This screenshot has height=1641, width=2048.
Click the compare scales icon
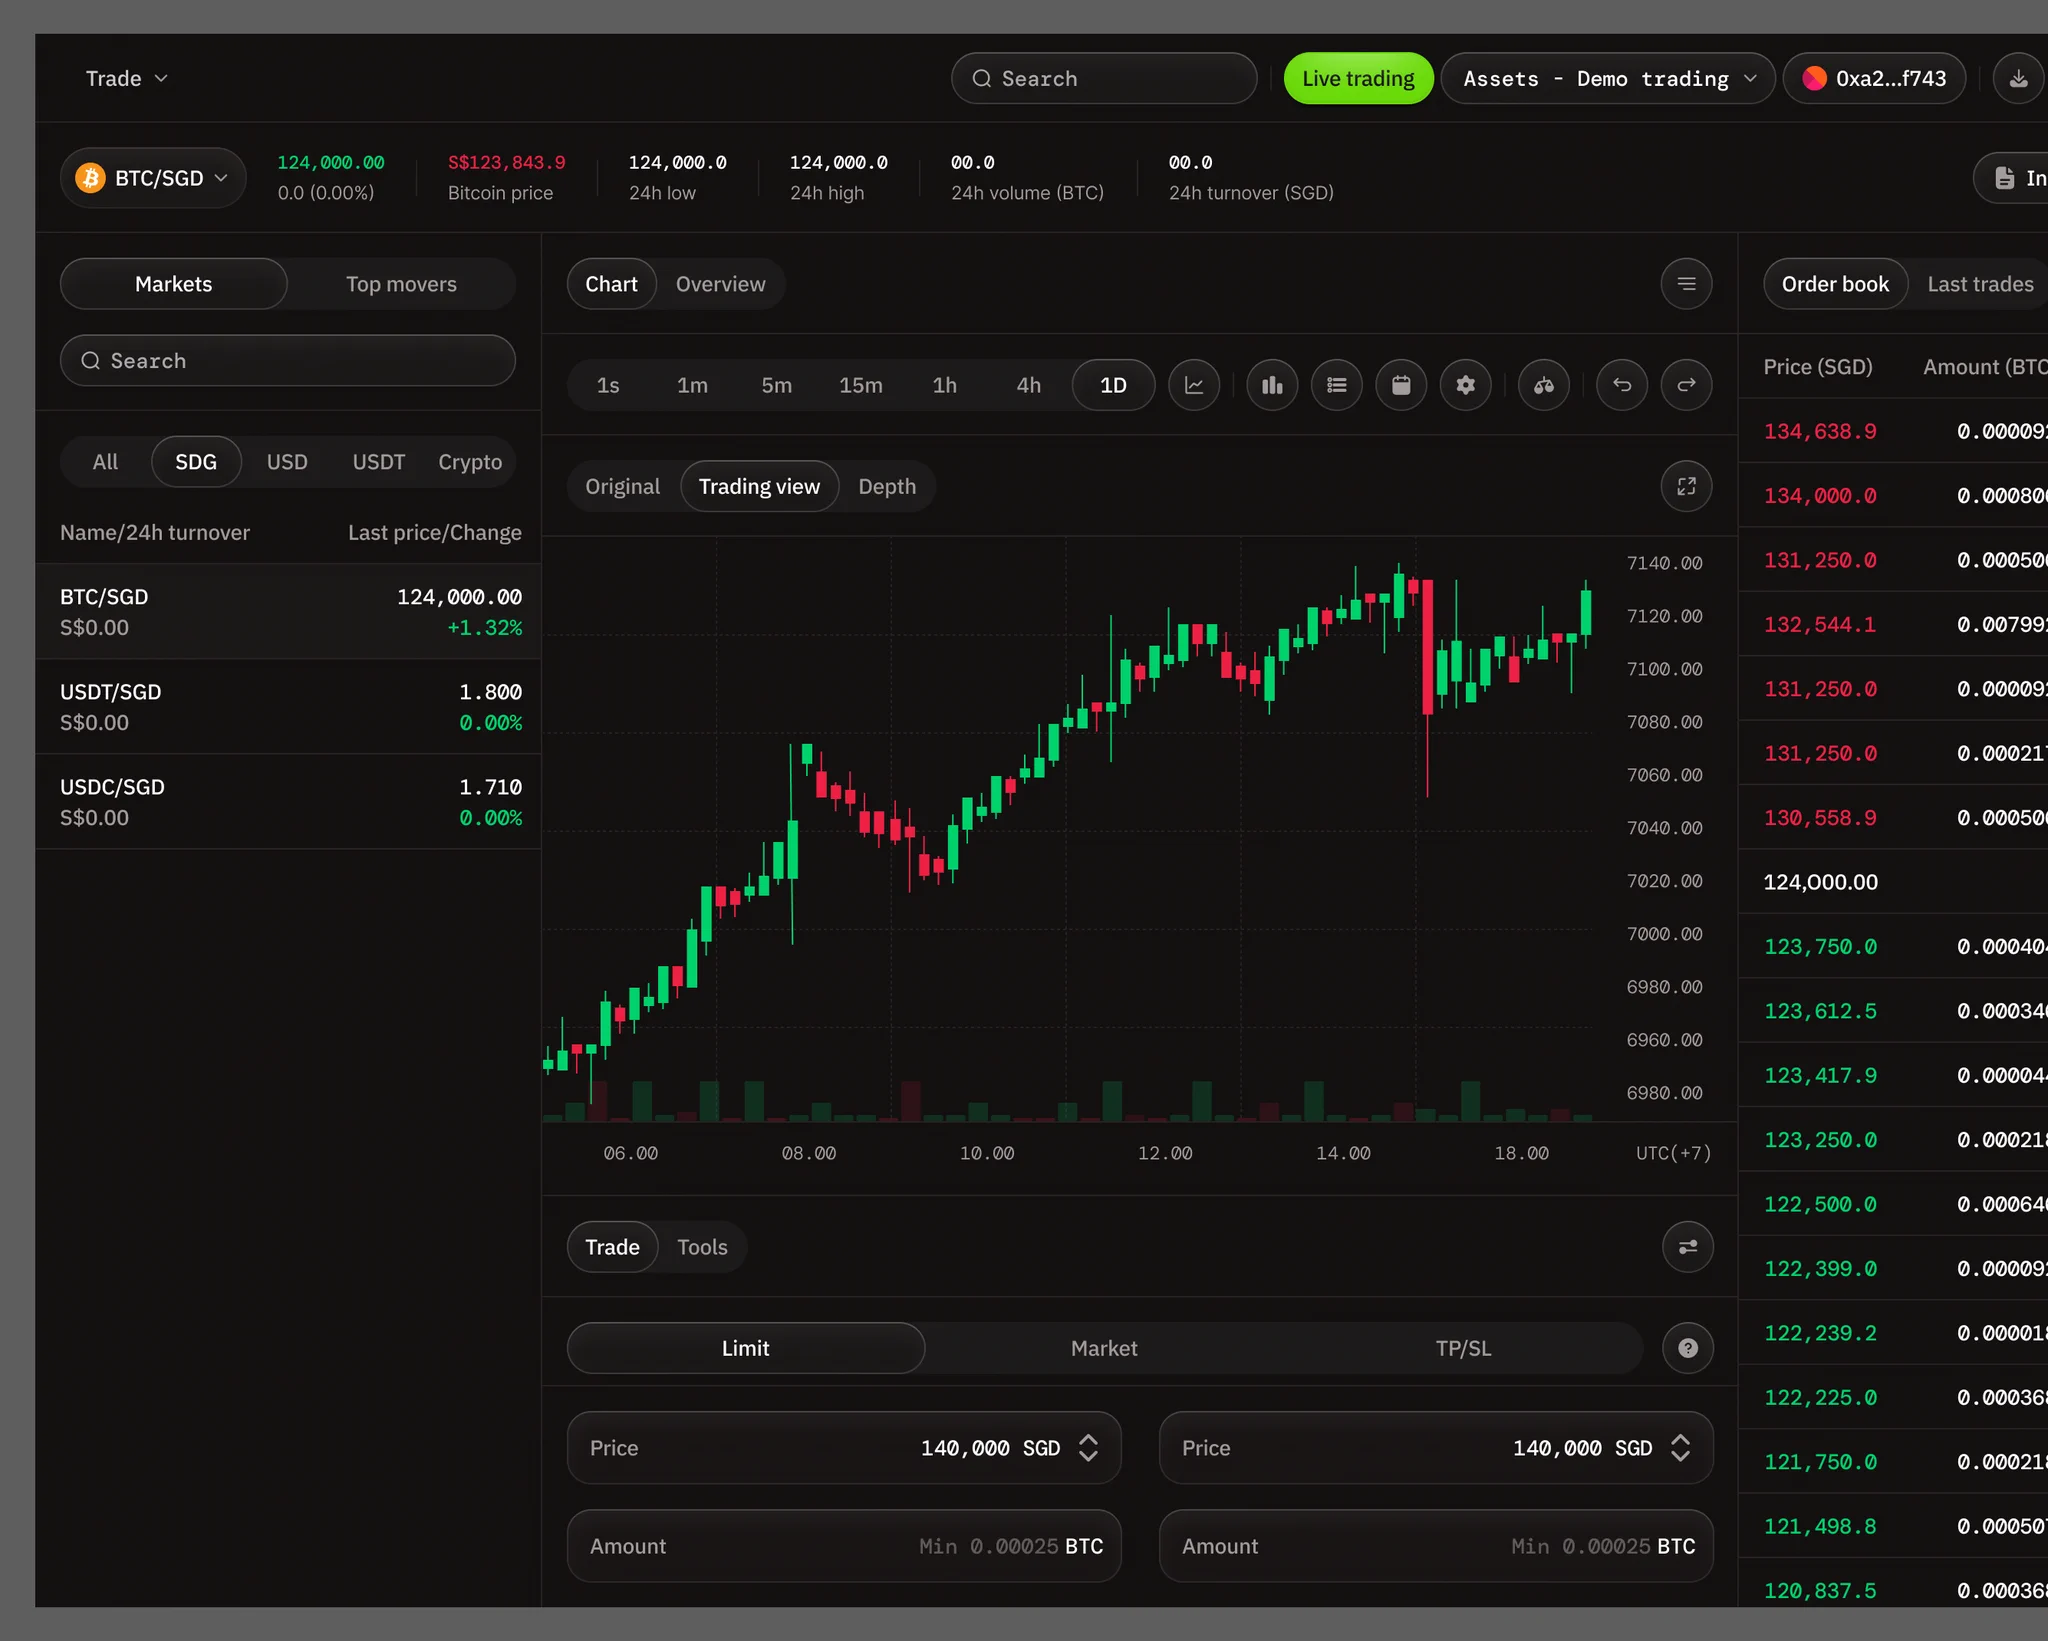click(1544, 385)
